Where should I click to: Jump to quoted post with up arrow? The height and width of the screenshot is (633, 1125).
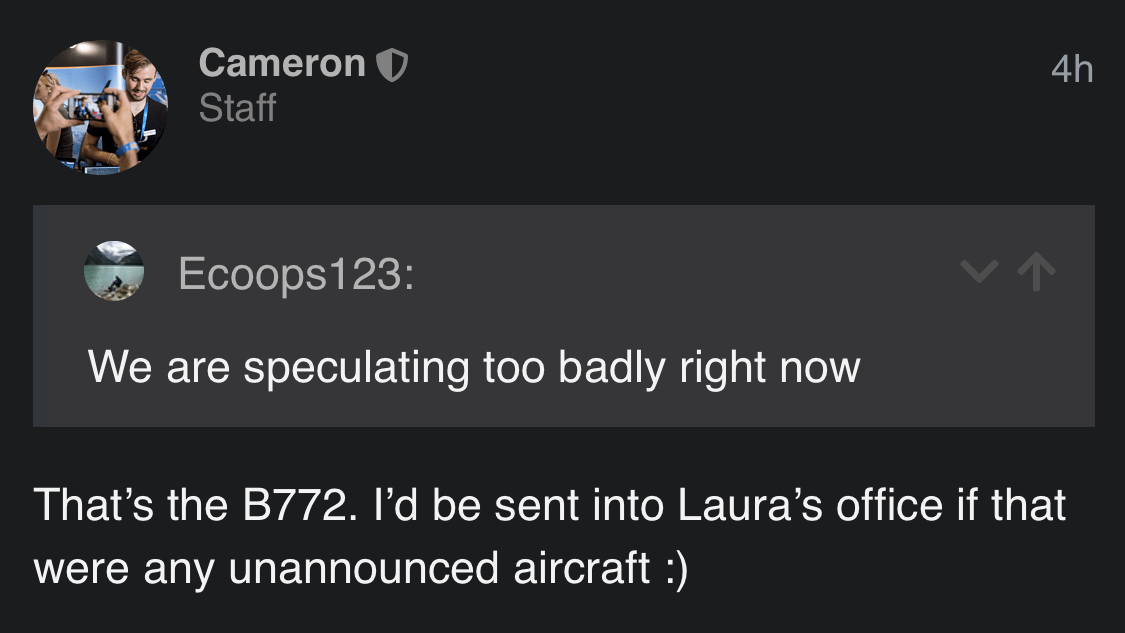[x=1035, y=271]
